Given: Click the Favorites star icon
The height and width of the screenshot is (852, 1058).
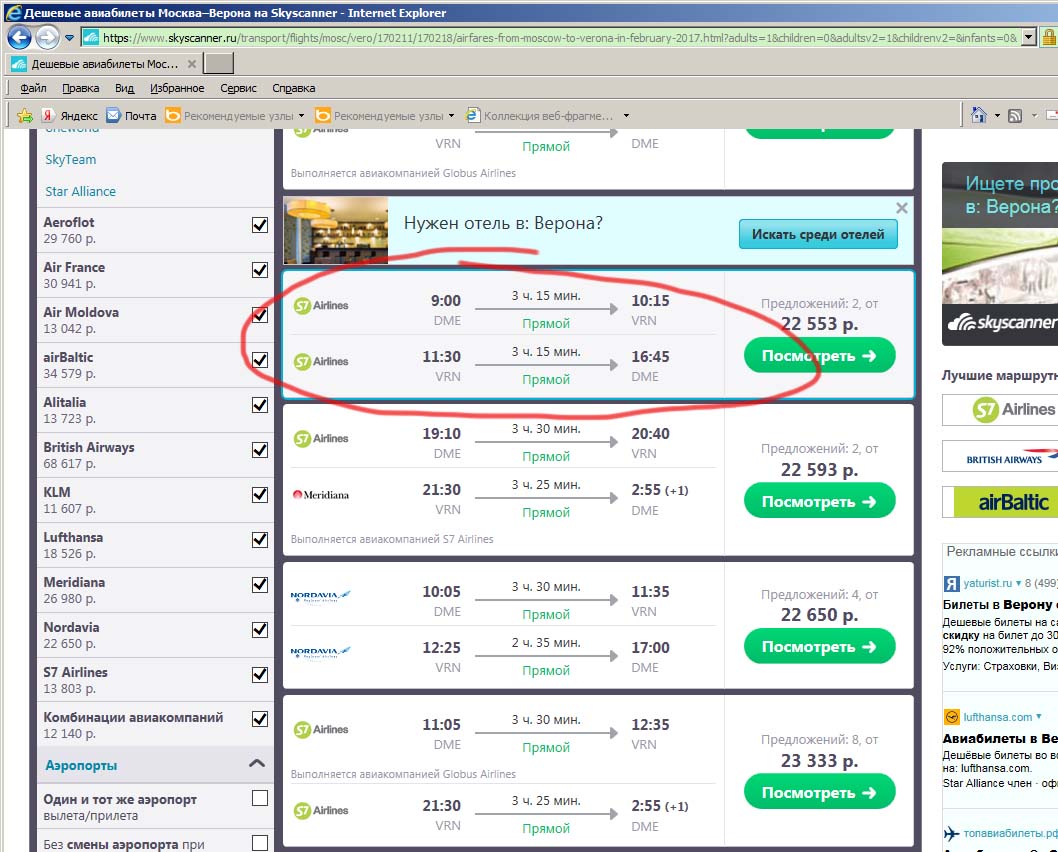Looking at the screenshot, I should click(x=25, y=115).
